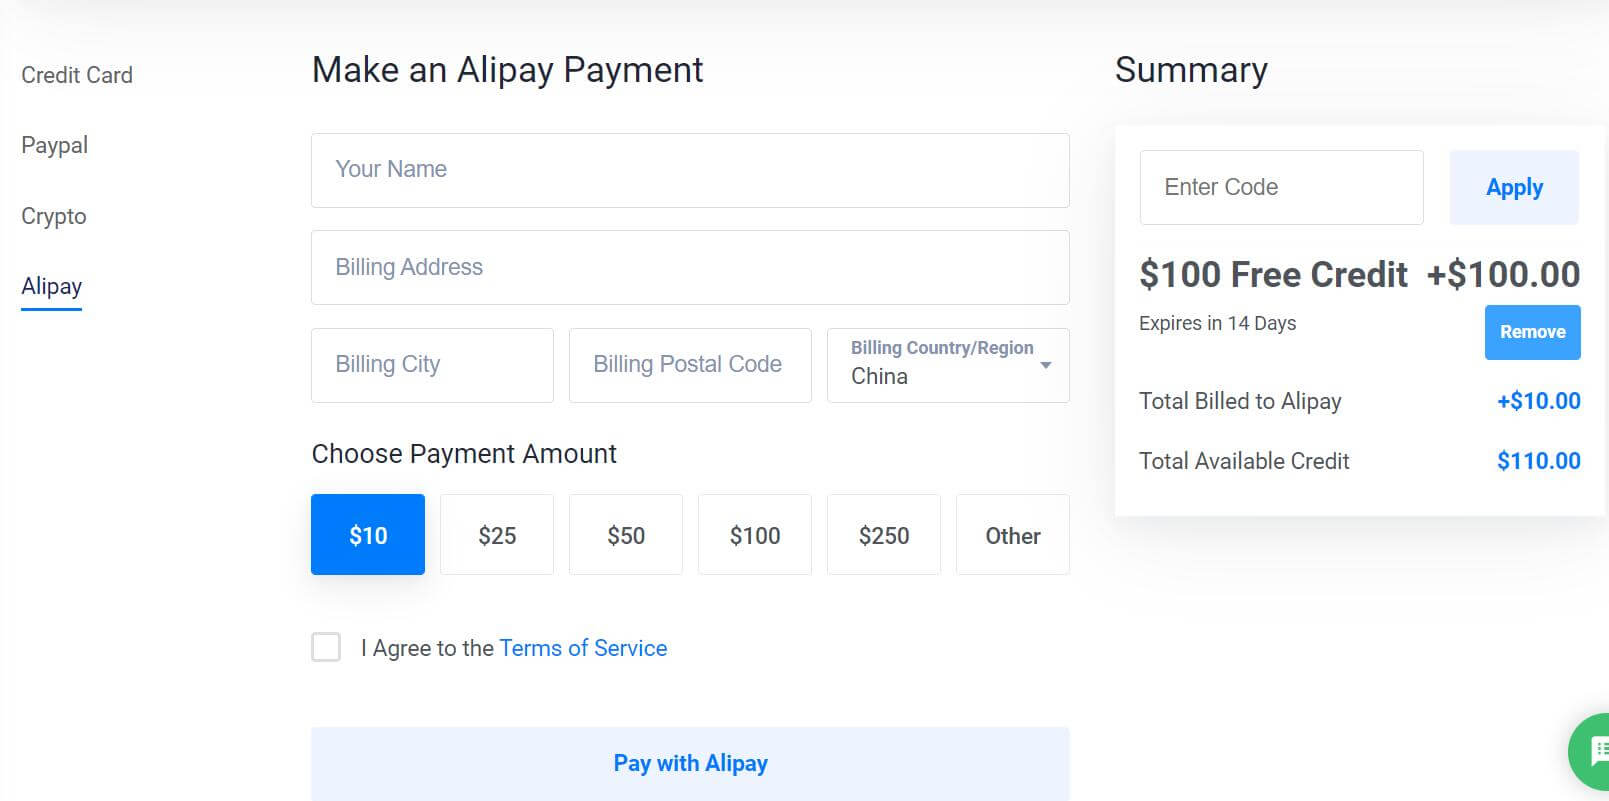Expand the Billing Country/Region dropdown

[948, 365]
